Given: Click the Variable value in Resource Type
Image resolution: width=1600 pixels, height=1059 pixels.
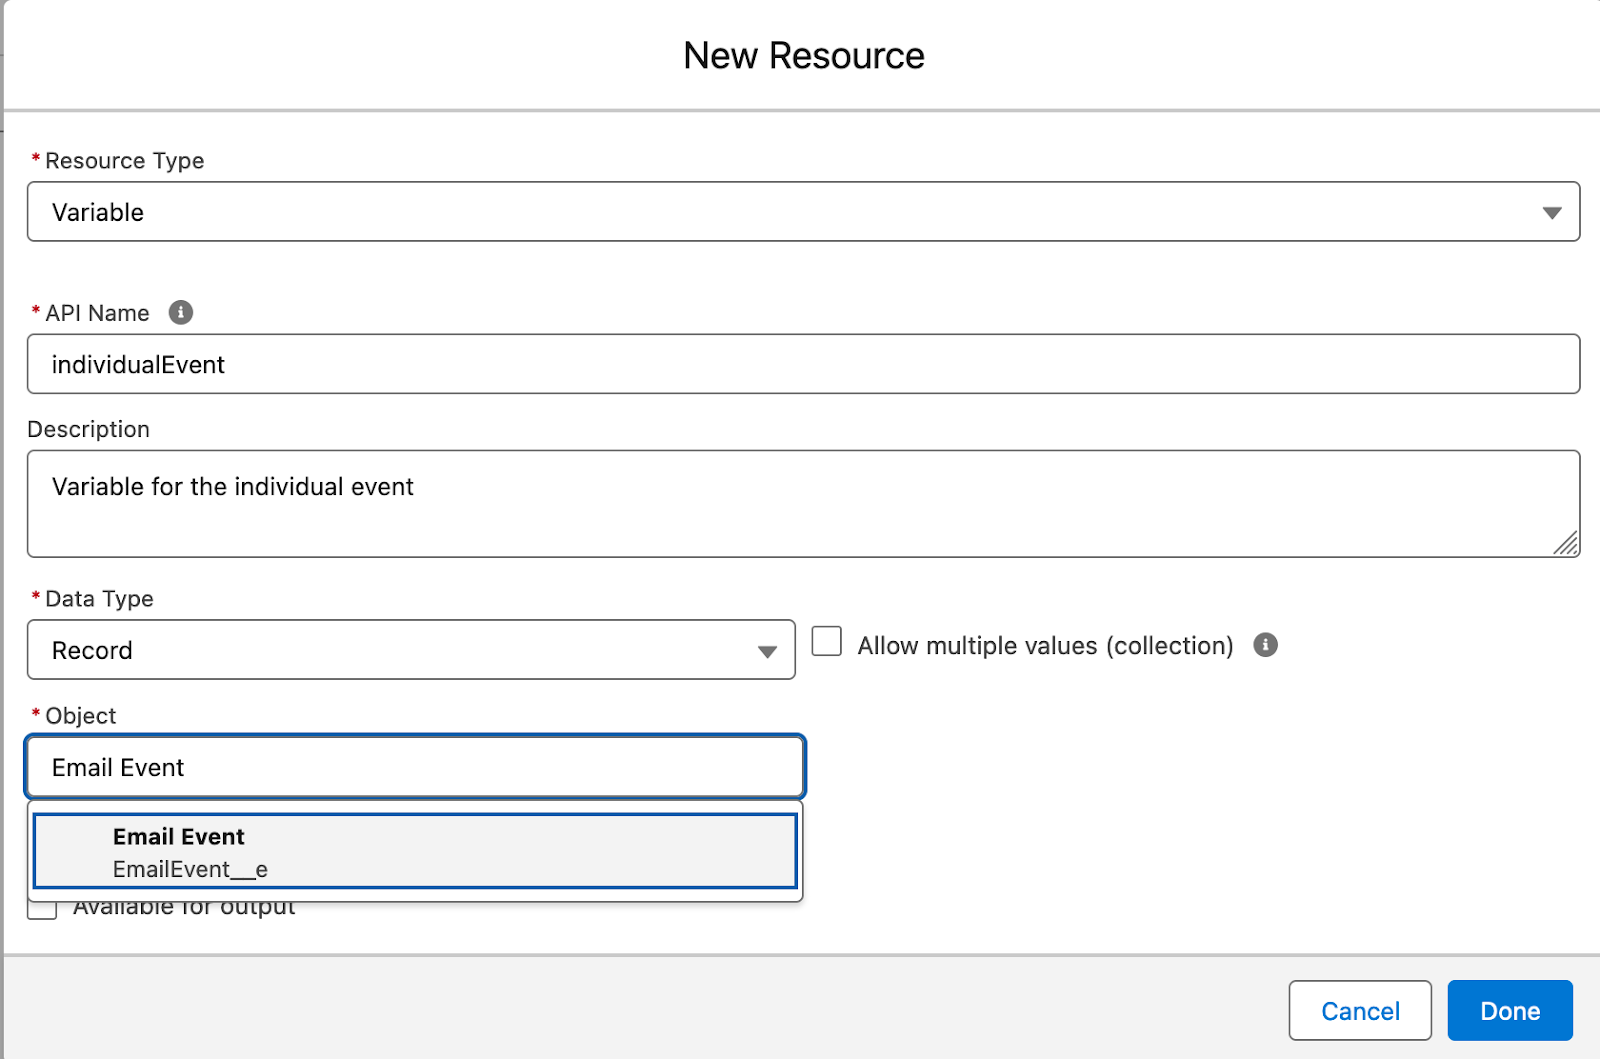Looking at the screenshot, I should point(98,212).
